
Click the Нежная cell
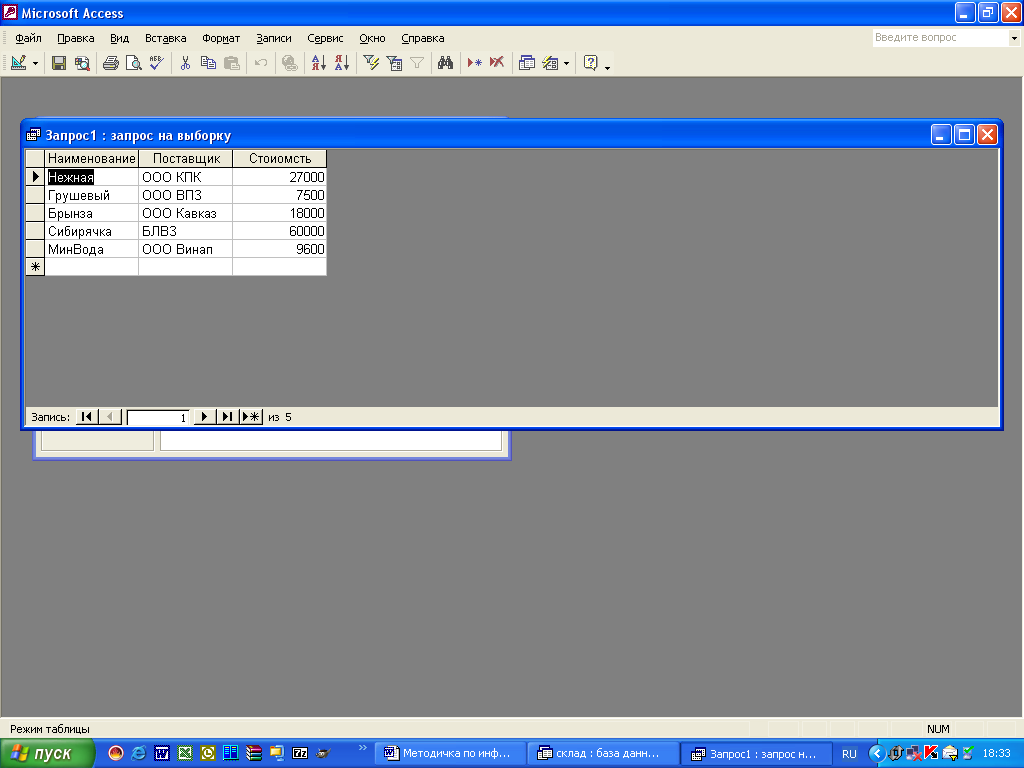click(x=91, y=177)
